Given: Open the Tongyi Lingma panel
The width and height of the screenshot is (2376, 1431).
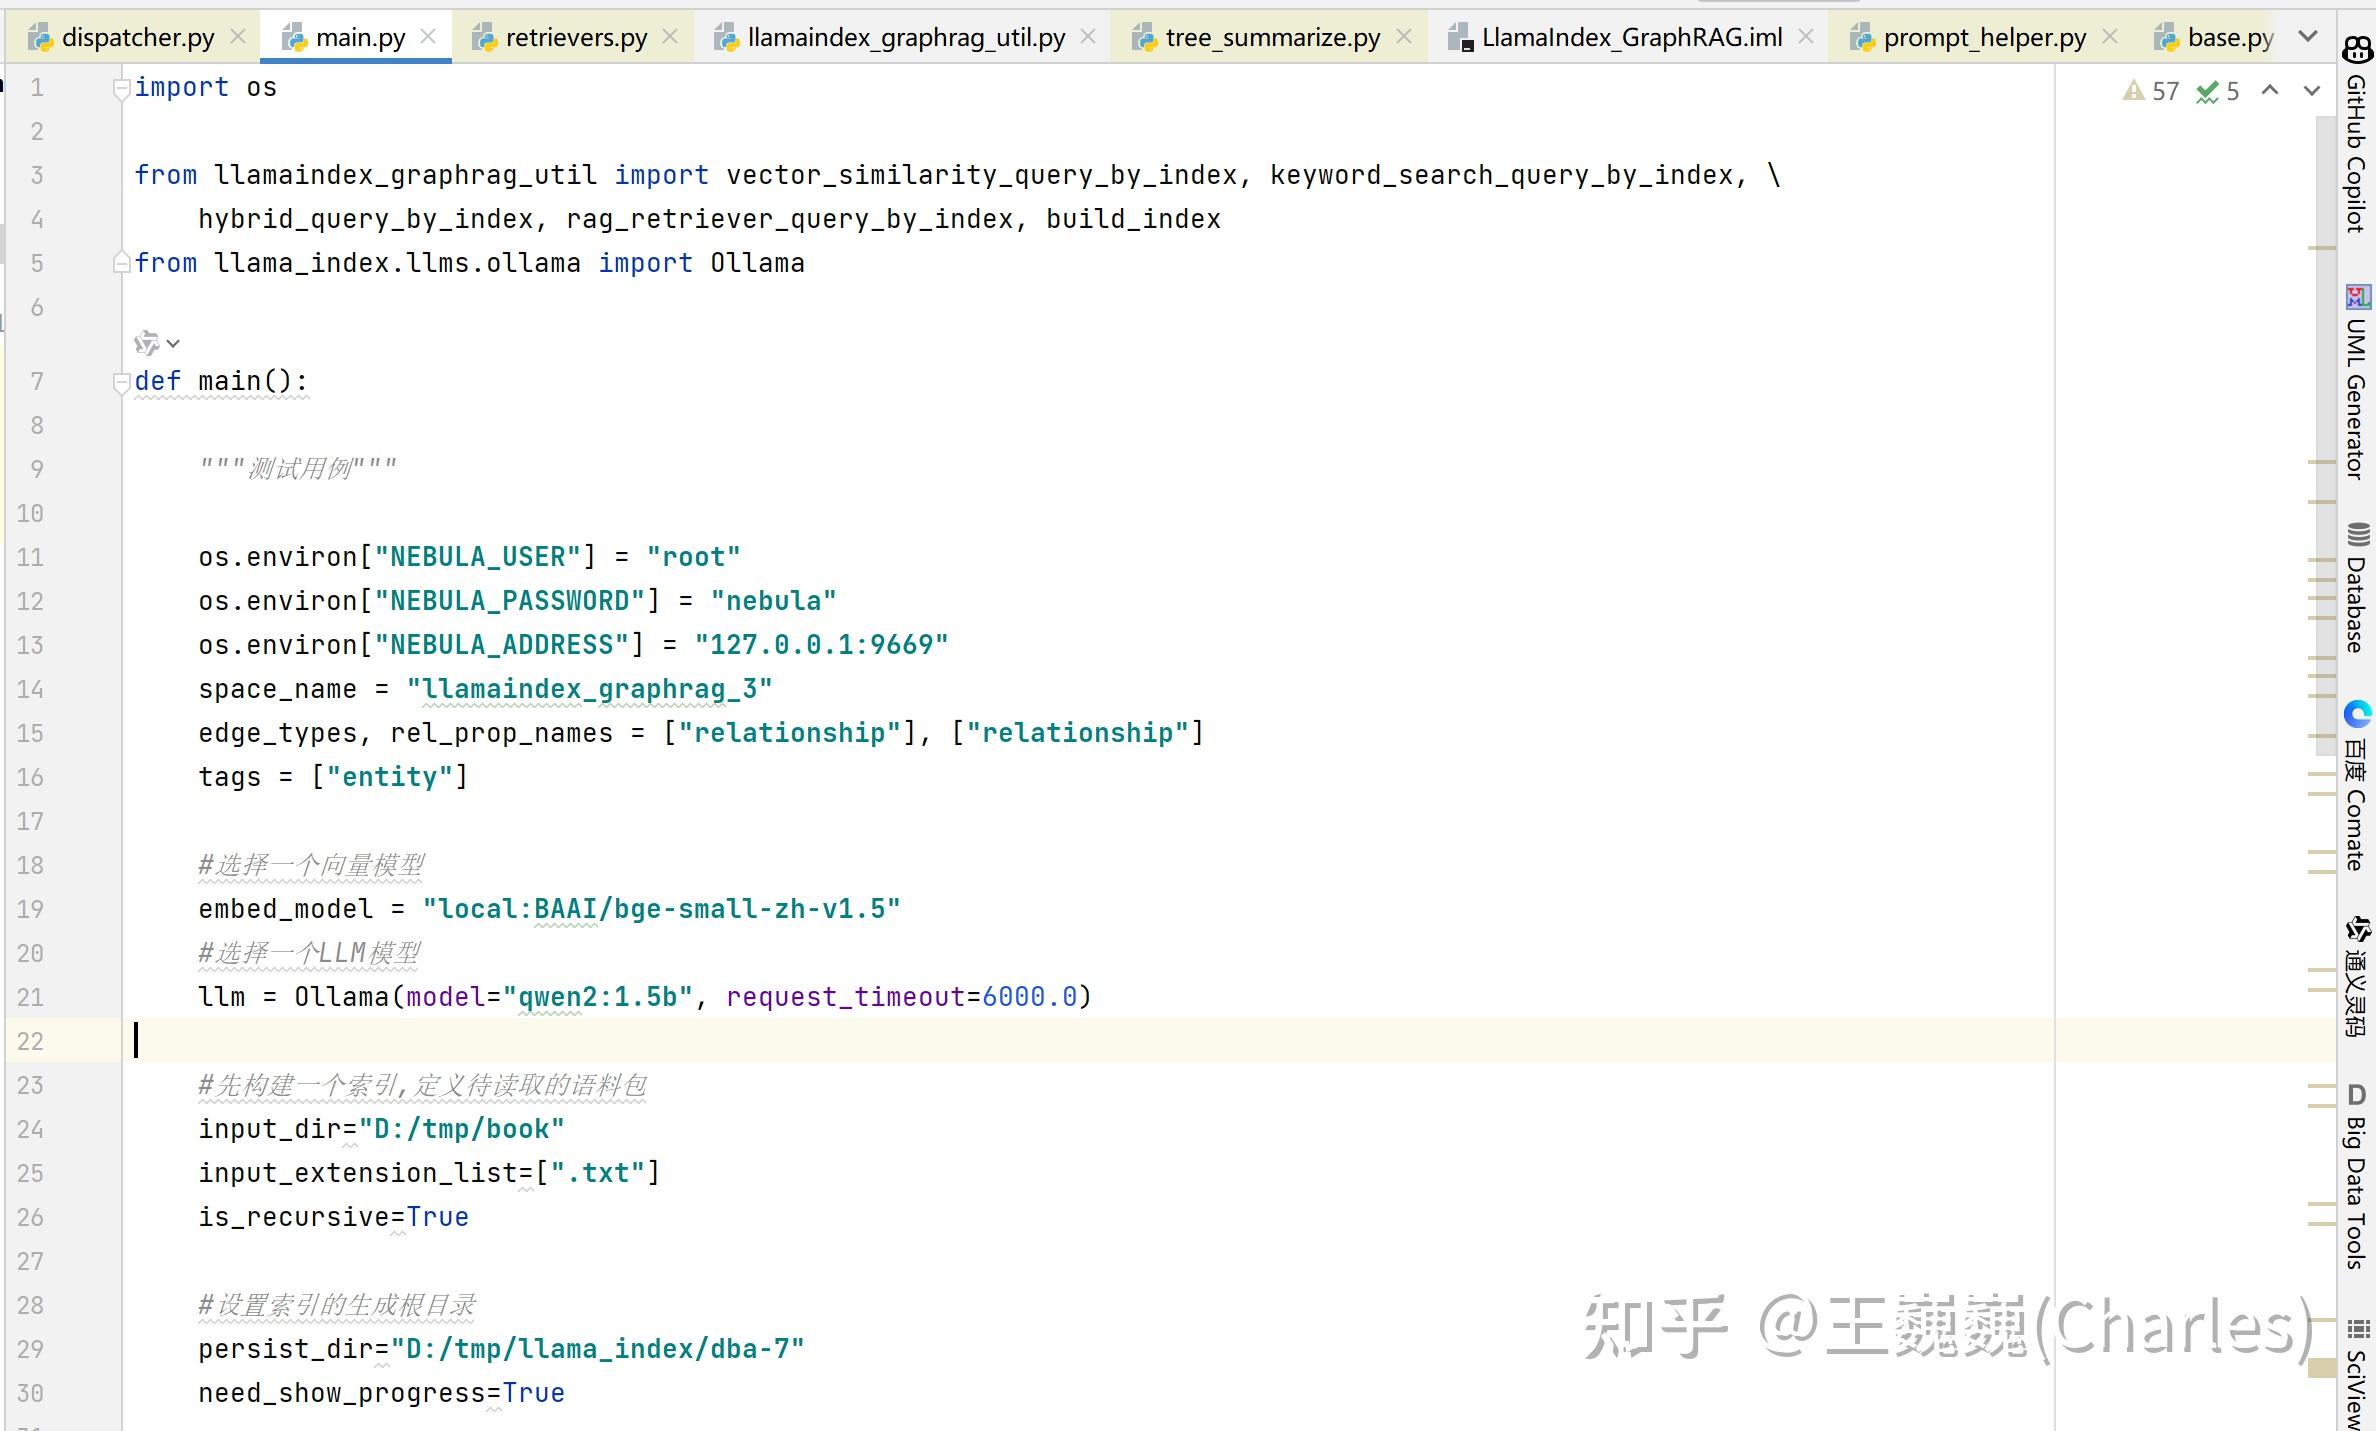Looking at the screenshot, I should tap(2357, 977).
